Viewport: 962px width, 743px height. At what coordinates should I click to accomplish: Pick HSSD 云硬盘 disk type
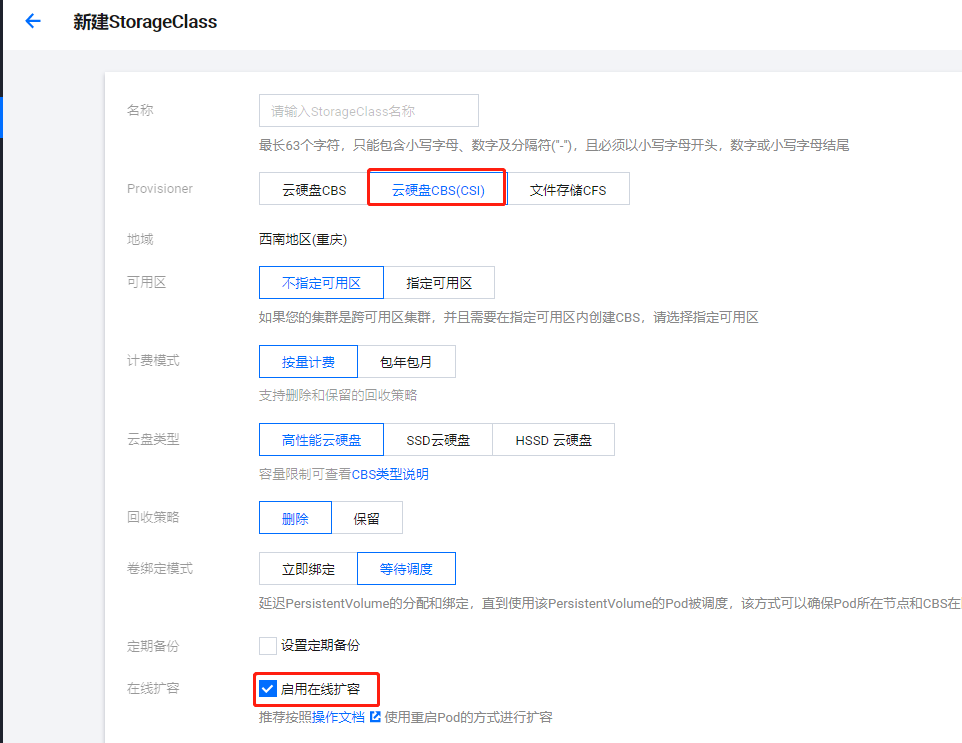tap(553, 440)
